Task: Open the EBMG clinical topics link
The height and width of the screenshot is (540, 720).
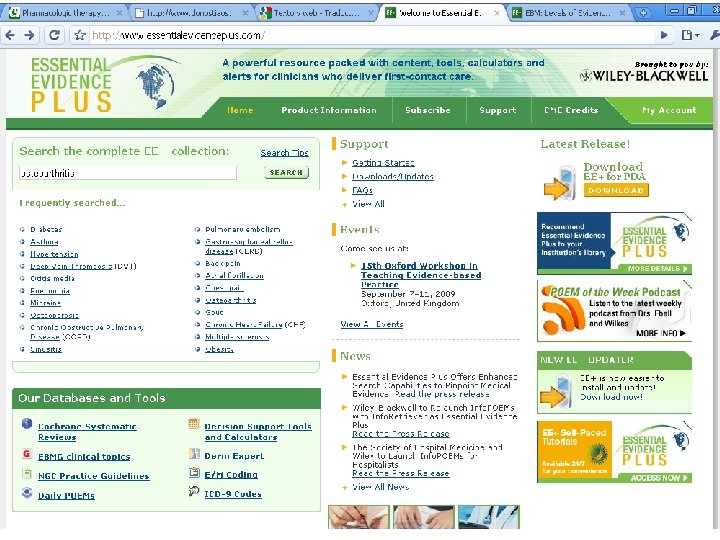Action: [84, 456]
